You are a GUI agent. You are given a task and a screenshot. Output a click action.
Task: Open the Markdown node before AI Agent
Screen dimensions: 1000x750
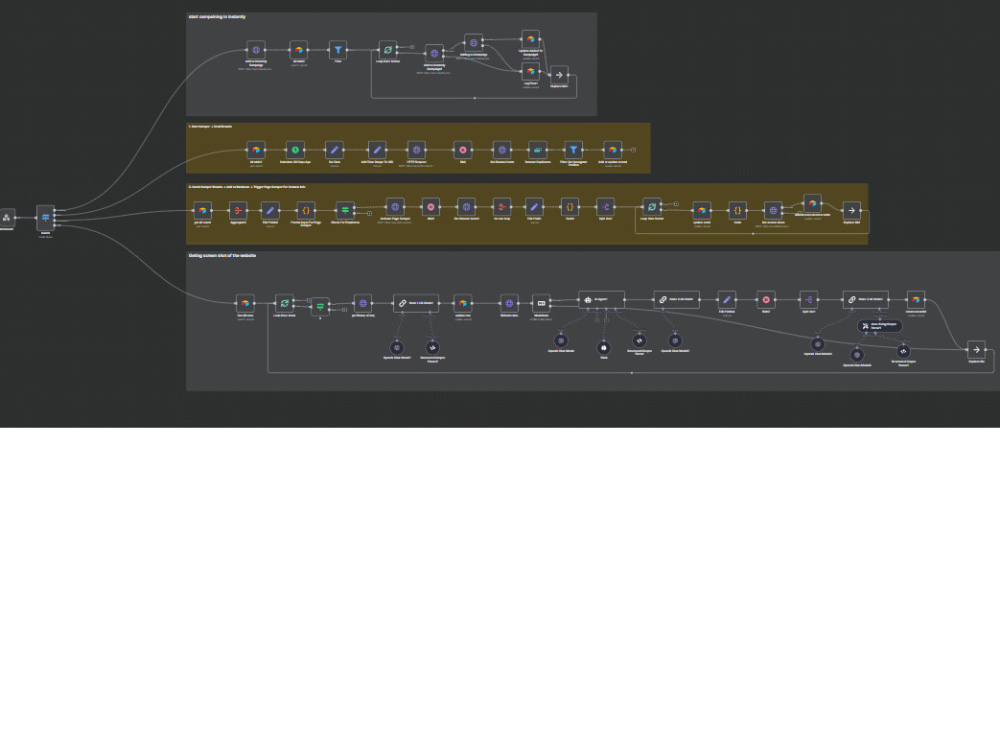(x=541, y=303)
